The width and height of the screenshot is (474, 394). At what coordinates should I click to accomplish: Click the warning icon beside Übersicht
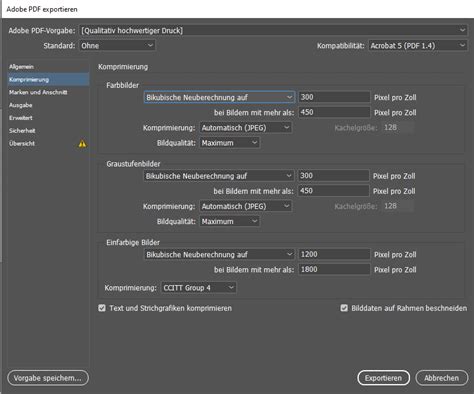click(x=82, y=144)
